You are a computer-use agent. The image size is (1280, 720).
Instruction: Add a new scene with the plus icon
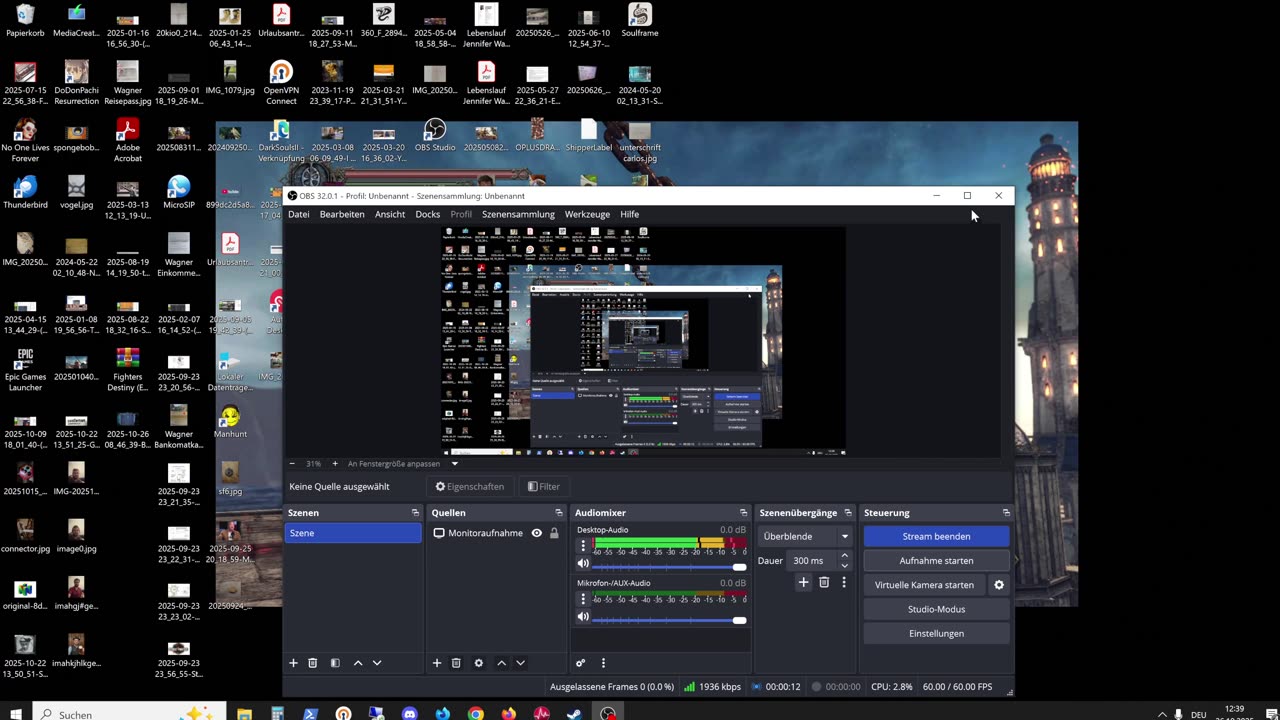(x=293, y=663)
